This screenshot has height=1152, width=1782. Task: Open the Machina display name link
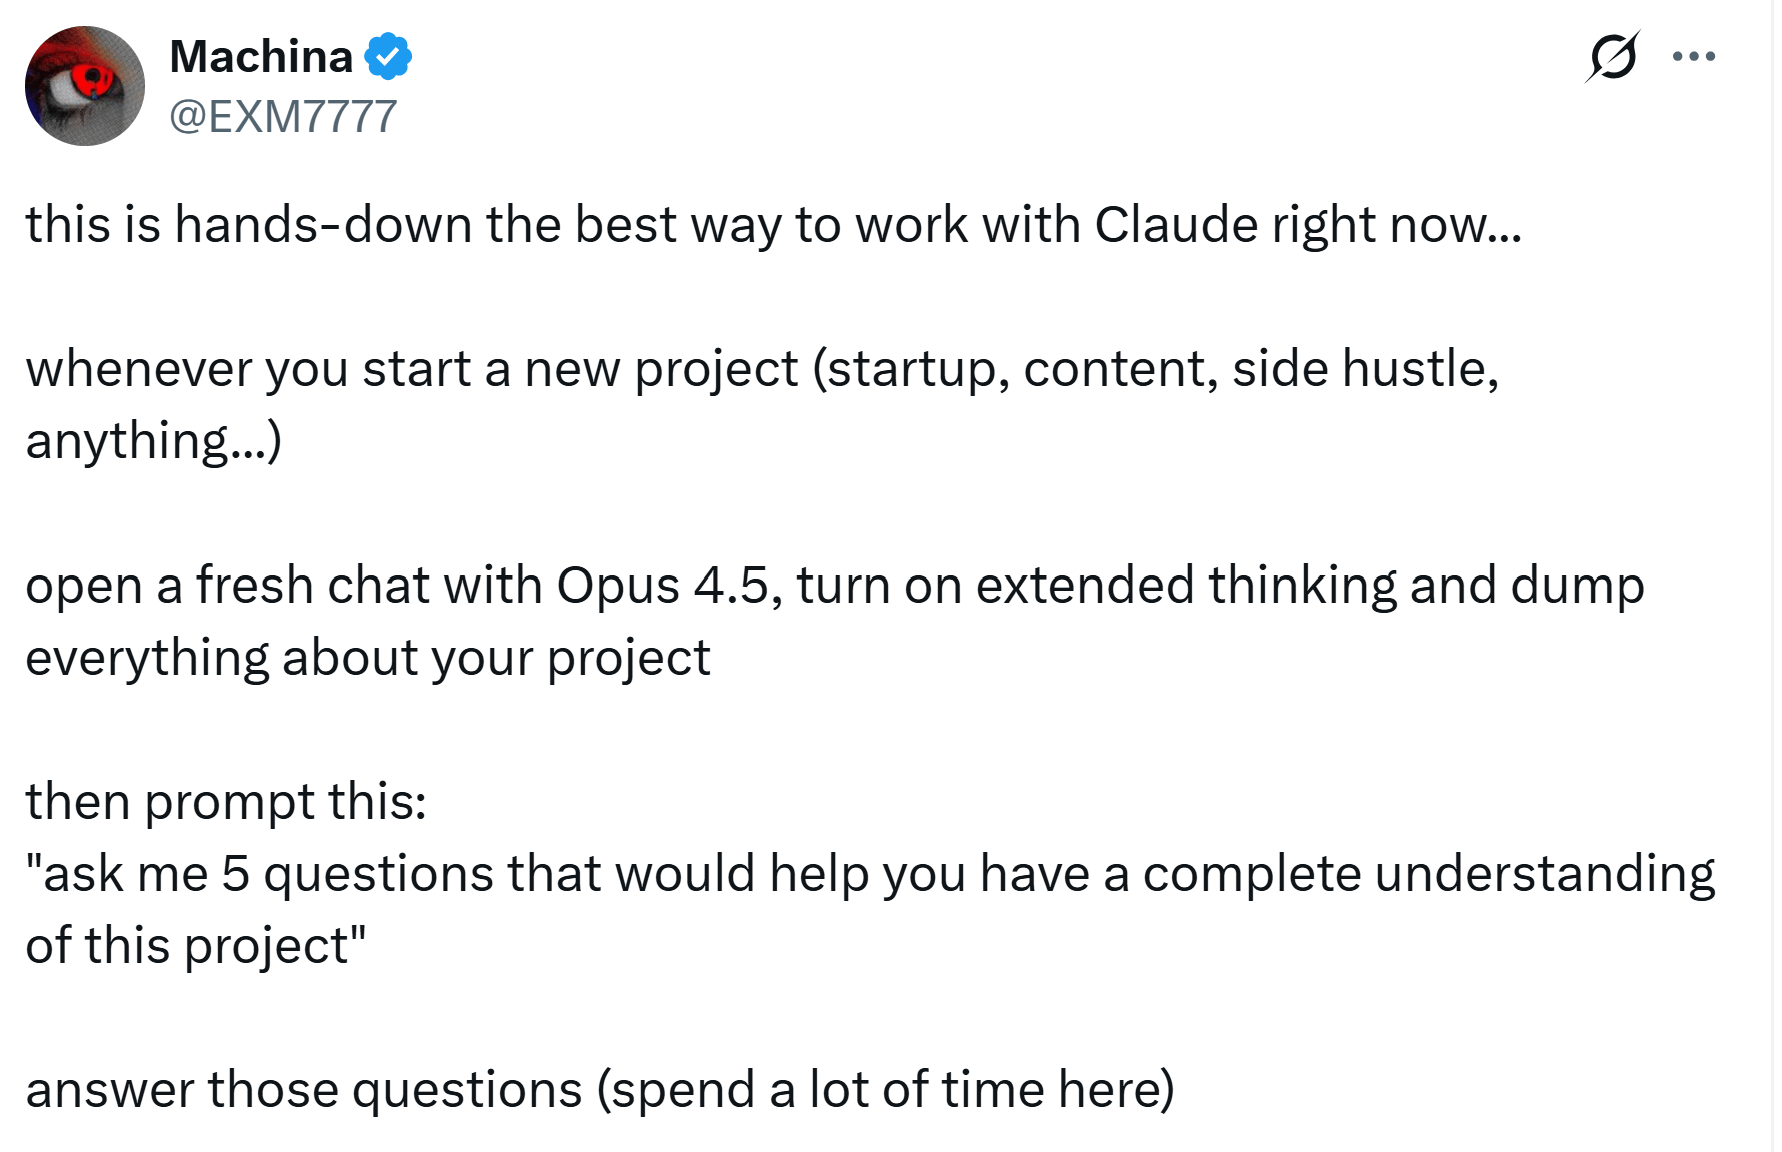261,57
